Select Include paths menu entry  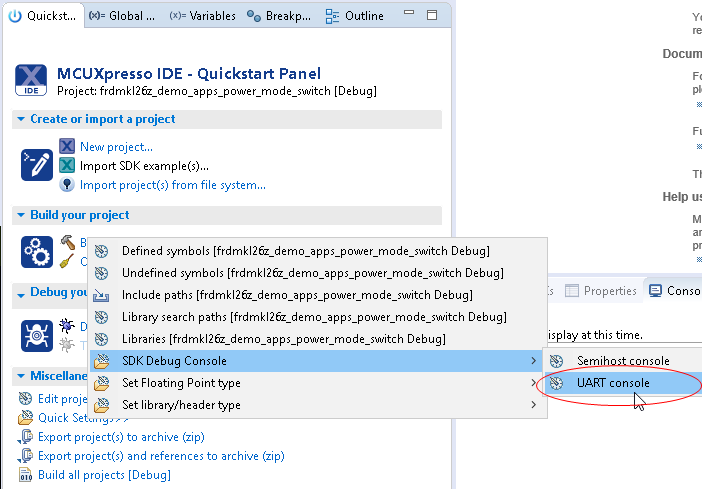(318, 295)
